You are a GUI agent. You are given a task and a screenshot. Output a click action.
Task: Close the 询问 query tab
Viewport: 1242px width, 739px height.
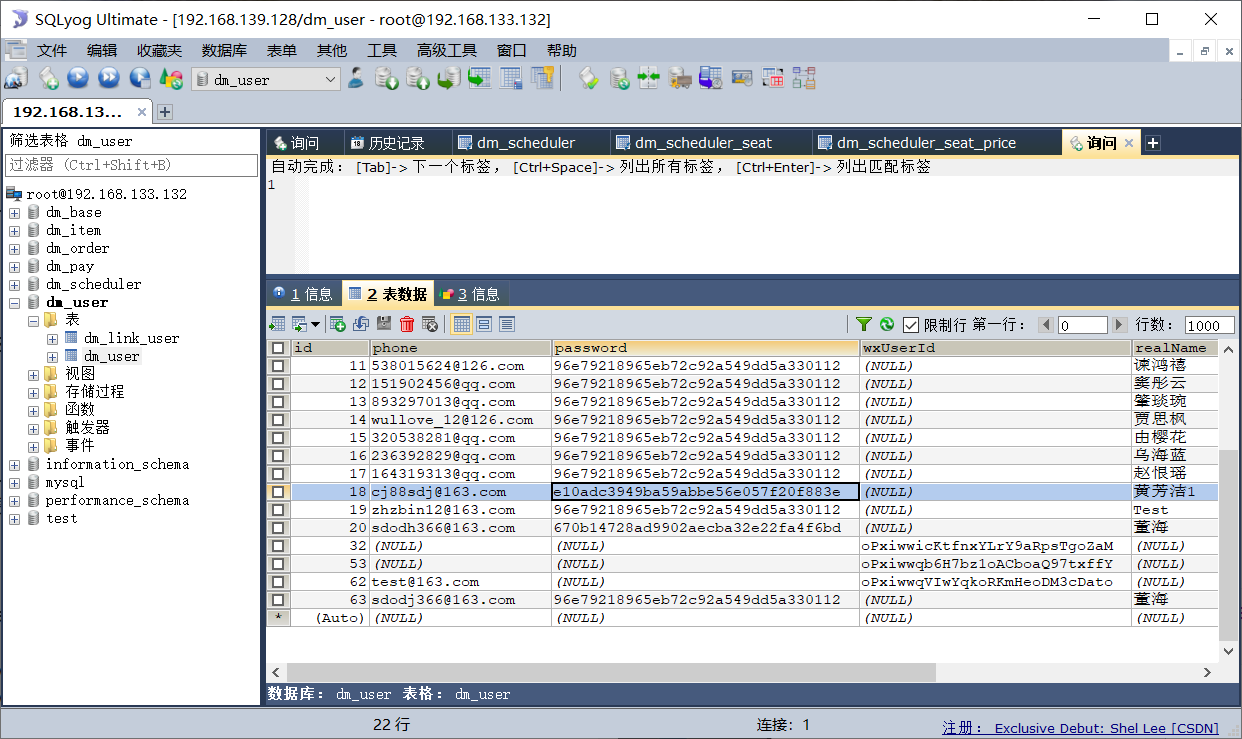point(1128,143)
